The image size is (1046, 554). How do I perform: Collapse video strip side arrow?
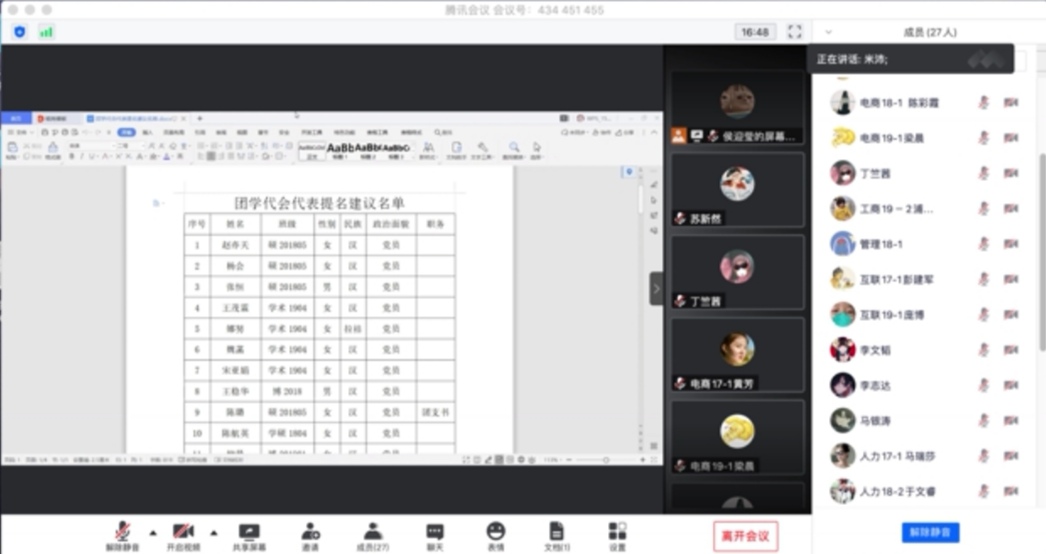pos(656,288)
